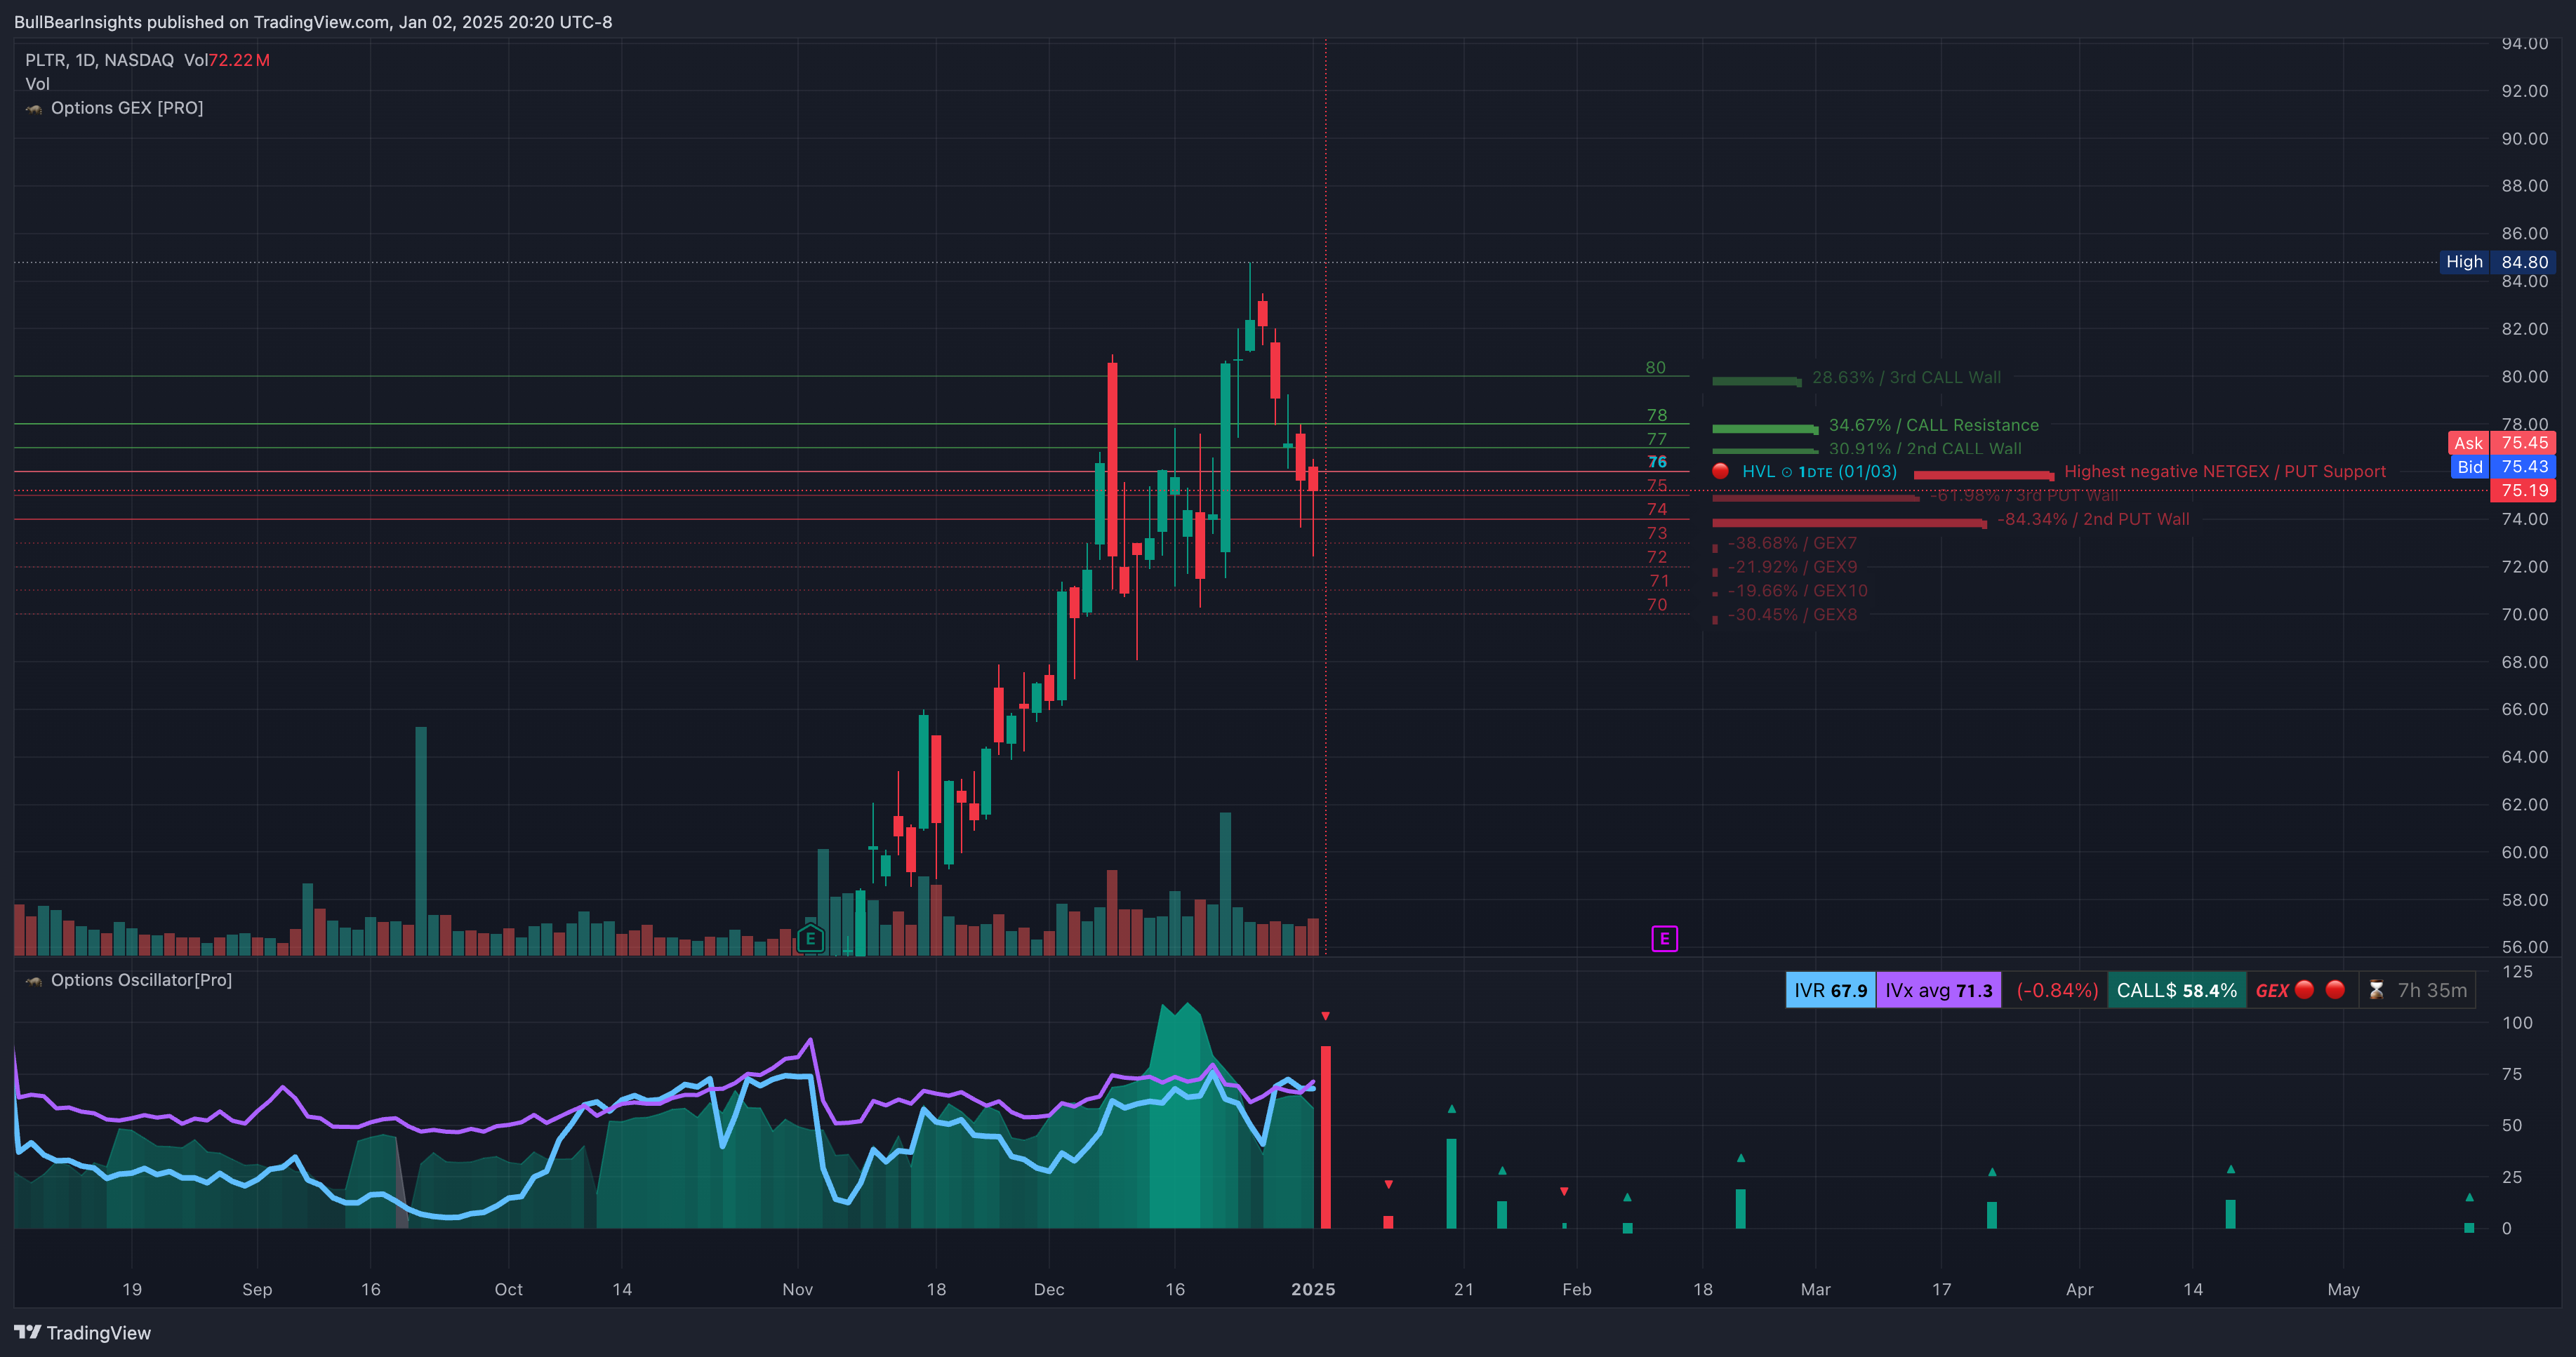Click the Options GEX [PRO] indicator icon
2576x1357 pixels.
[34, 108]
